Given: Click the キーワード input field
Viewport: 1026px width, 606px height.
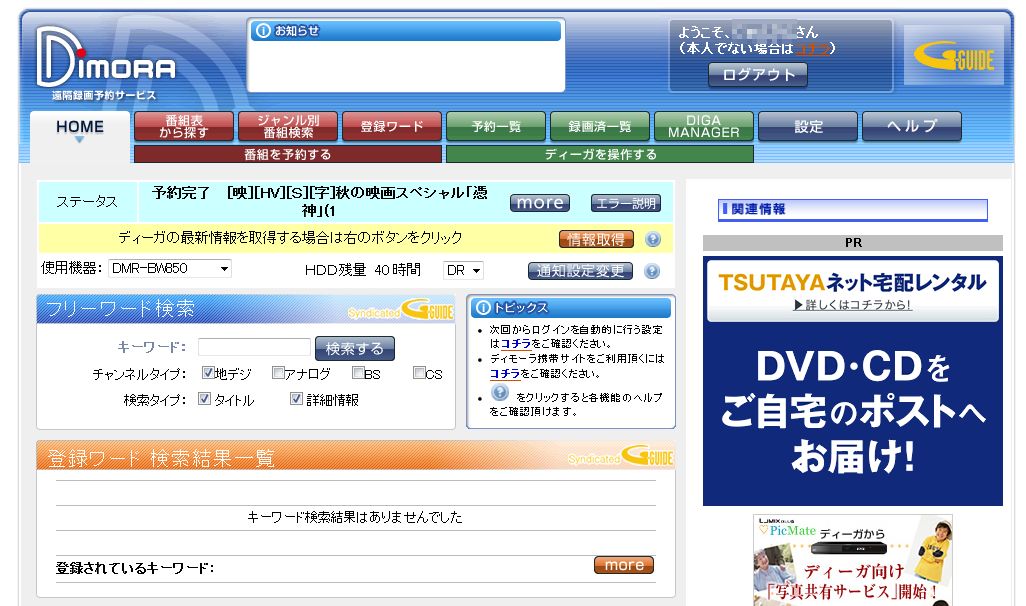Looking at the screenshot, I should pyautogui.click(x=254, y=347).
